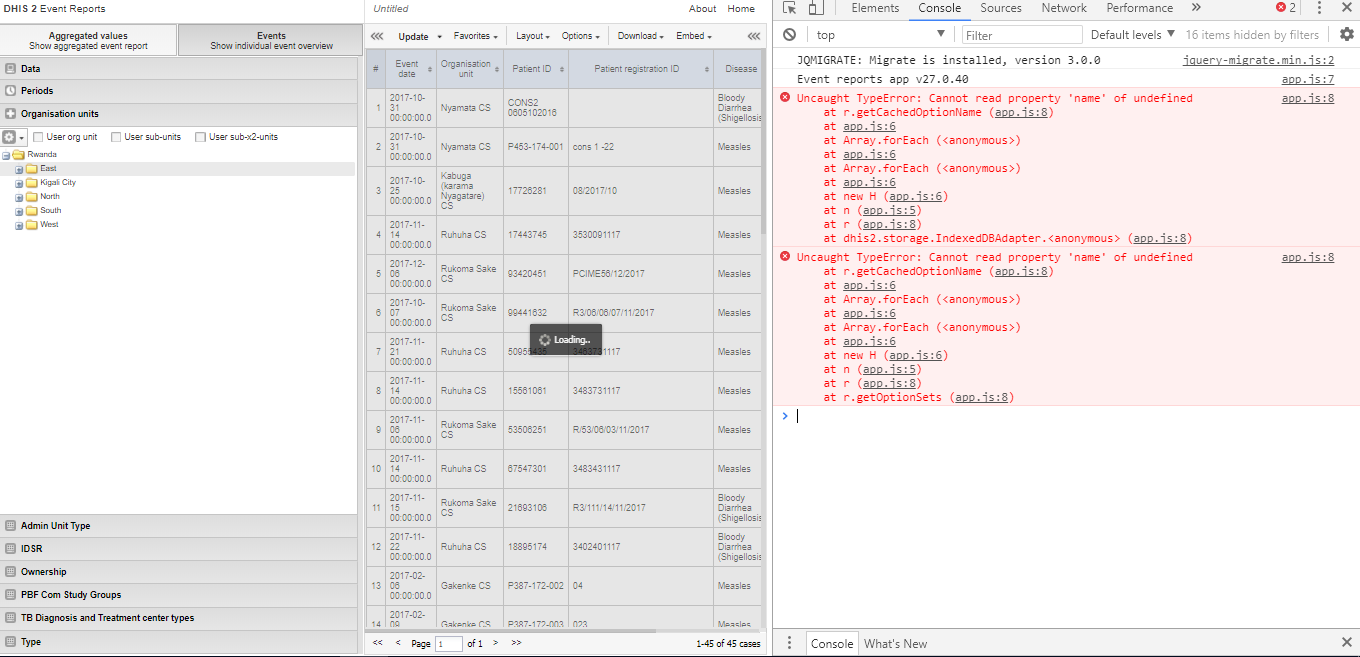Open the Home link in the header

pos(741,9)
